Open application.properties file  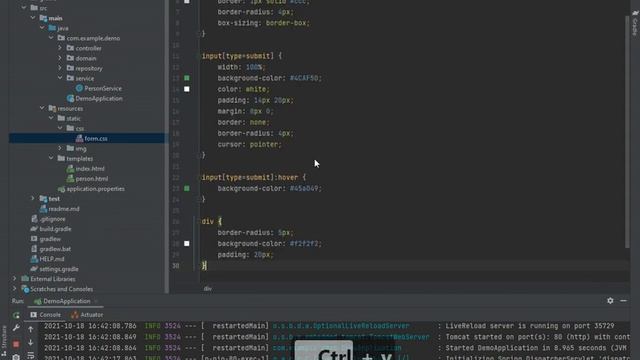pyautogui.click(x=96, y=189)
